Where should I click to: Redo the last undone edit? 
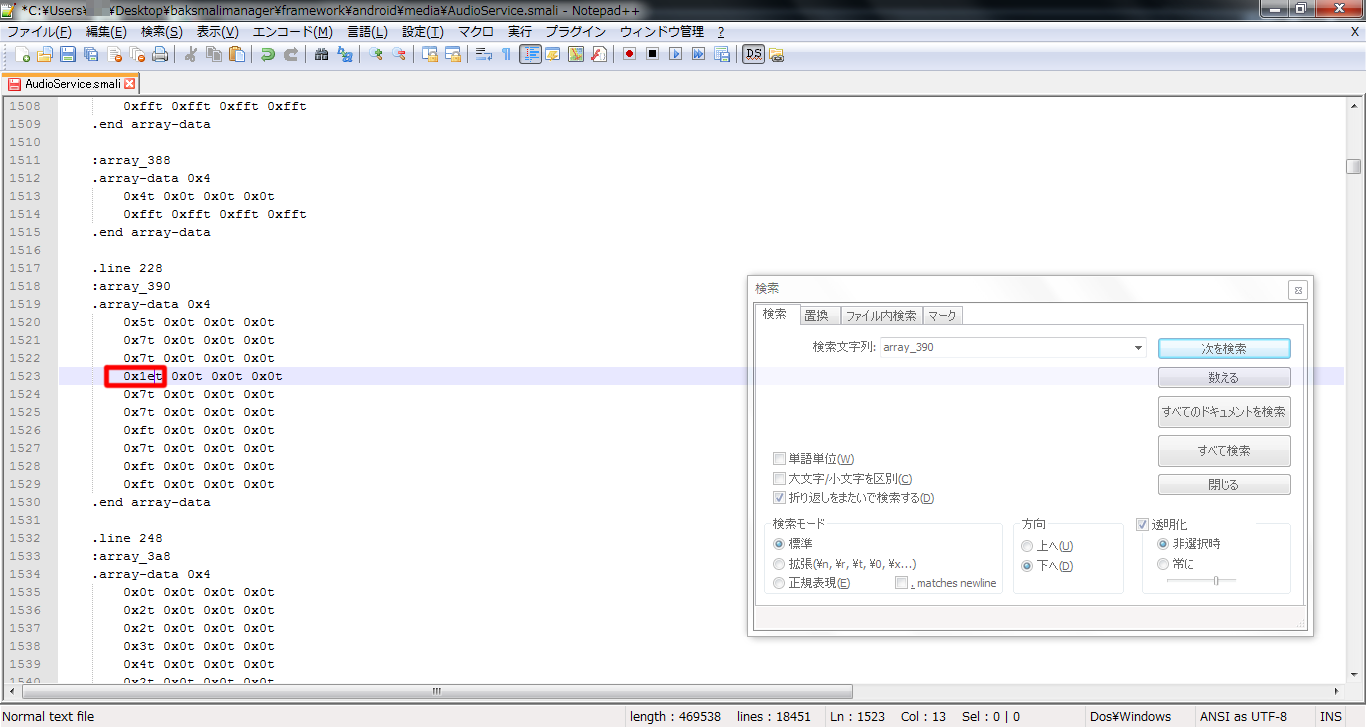290,54
